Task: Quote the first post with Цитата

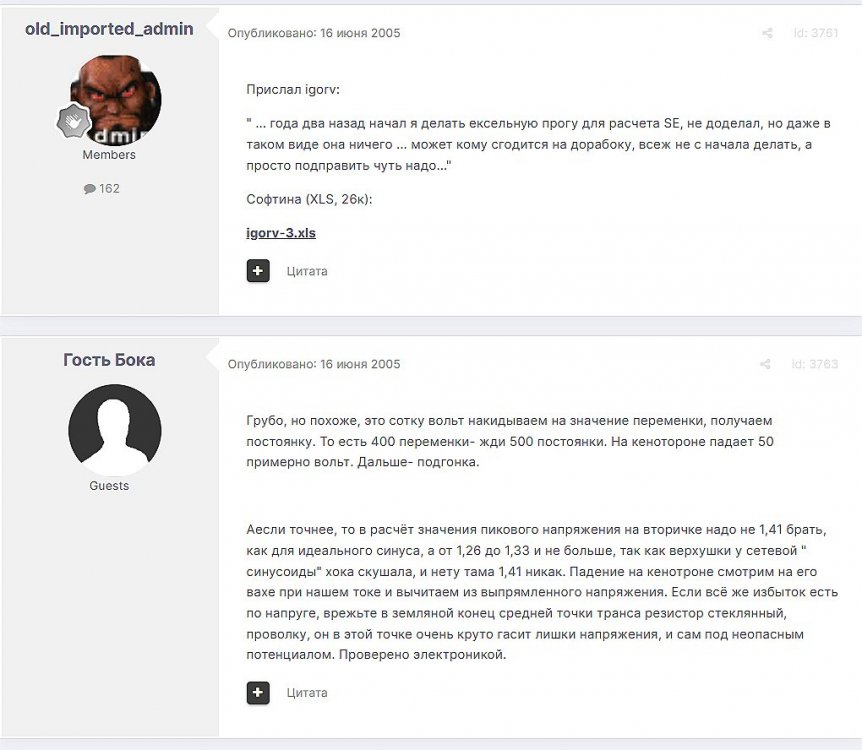Action: (307, 271)
